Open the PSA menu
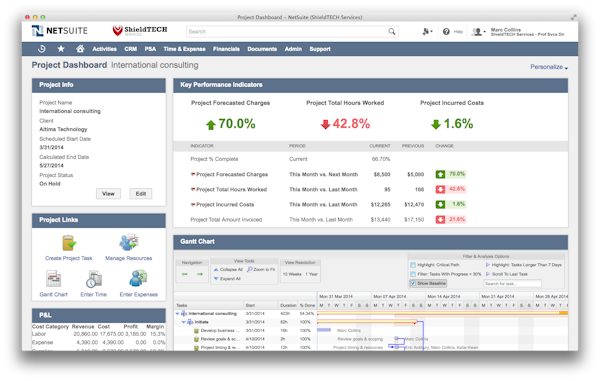The height and width of the screenshot is (381, 600). (x=150, y=49)
